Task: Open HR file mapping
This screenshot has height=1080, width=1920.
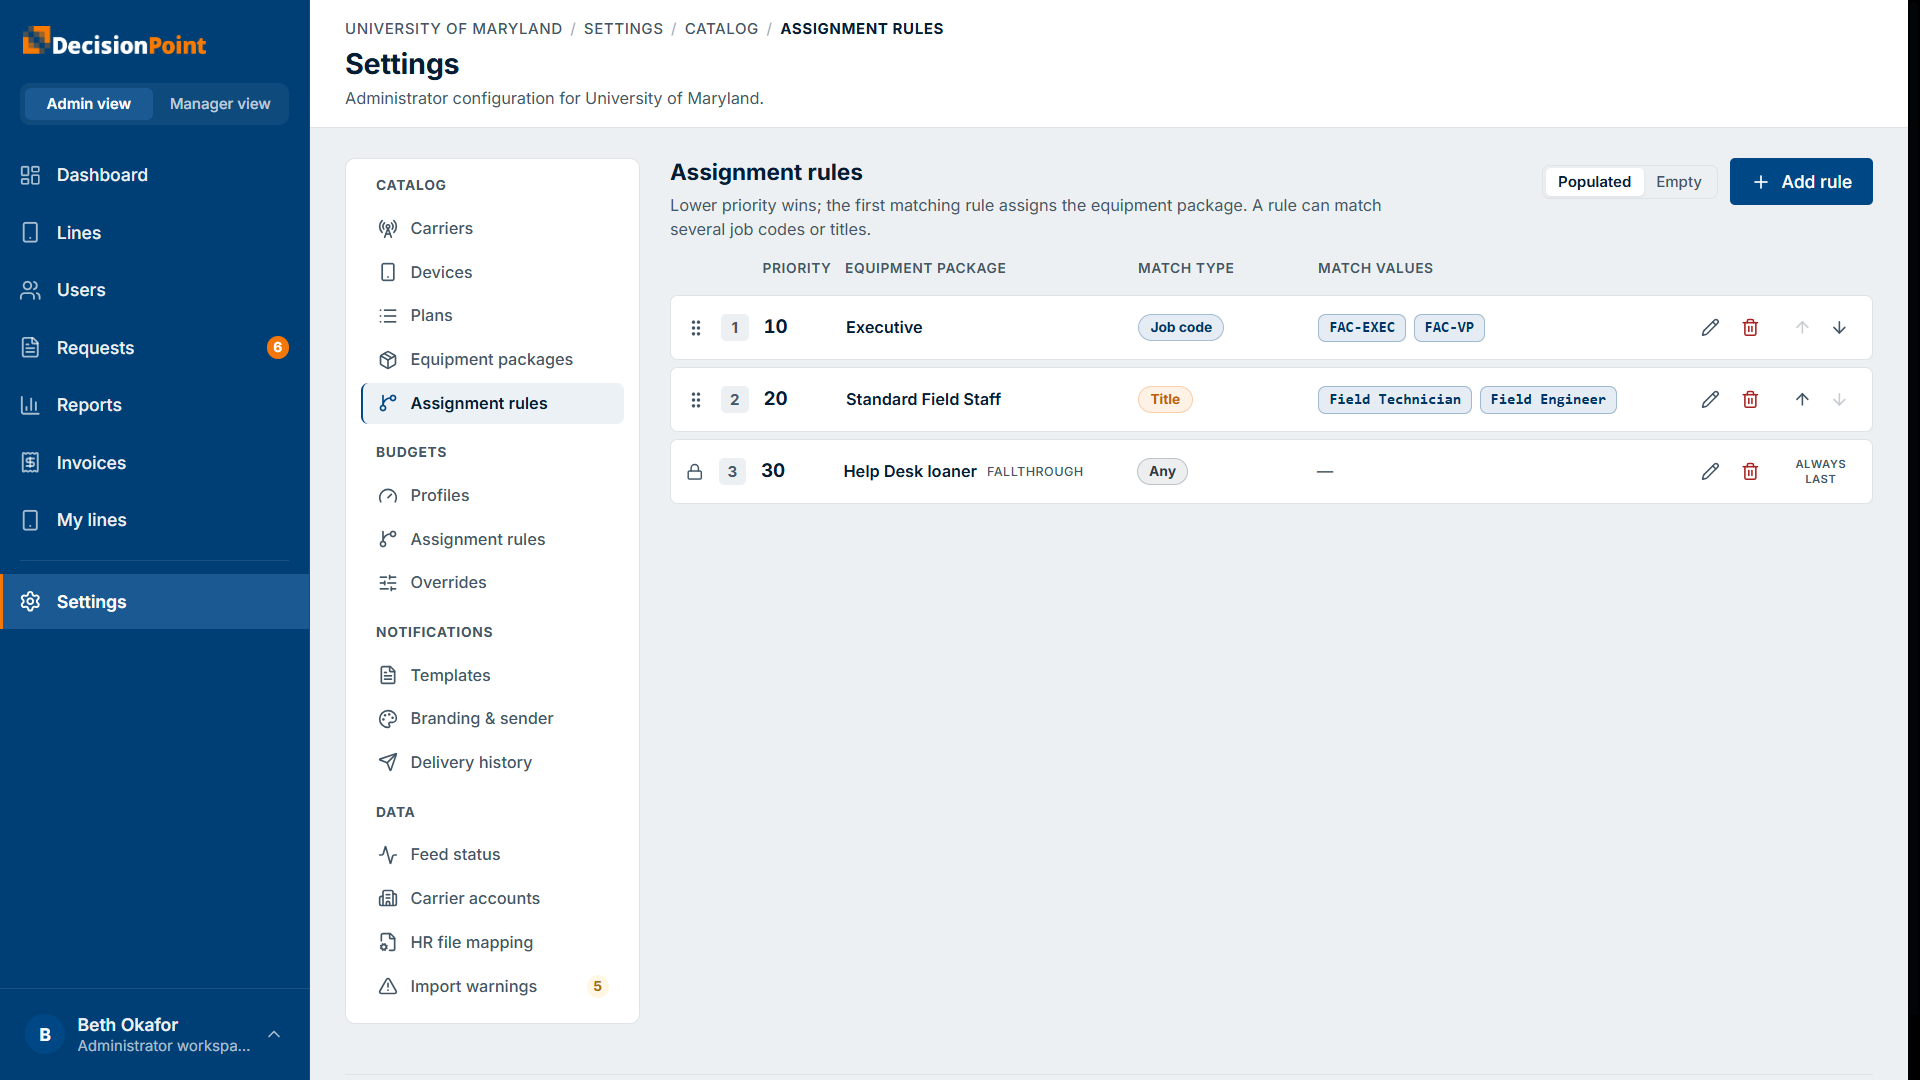Action: click(492, 943)
